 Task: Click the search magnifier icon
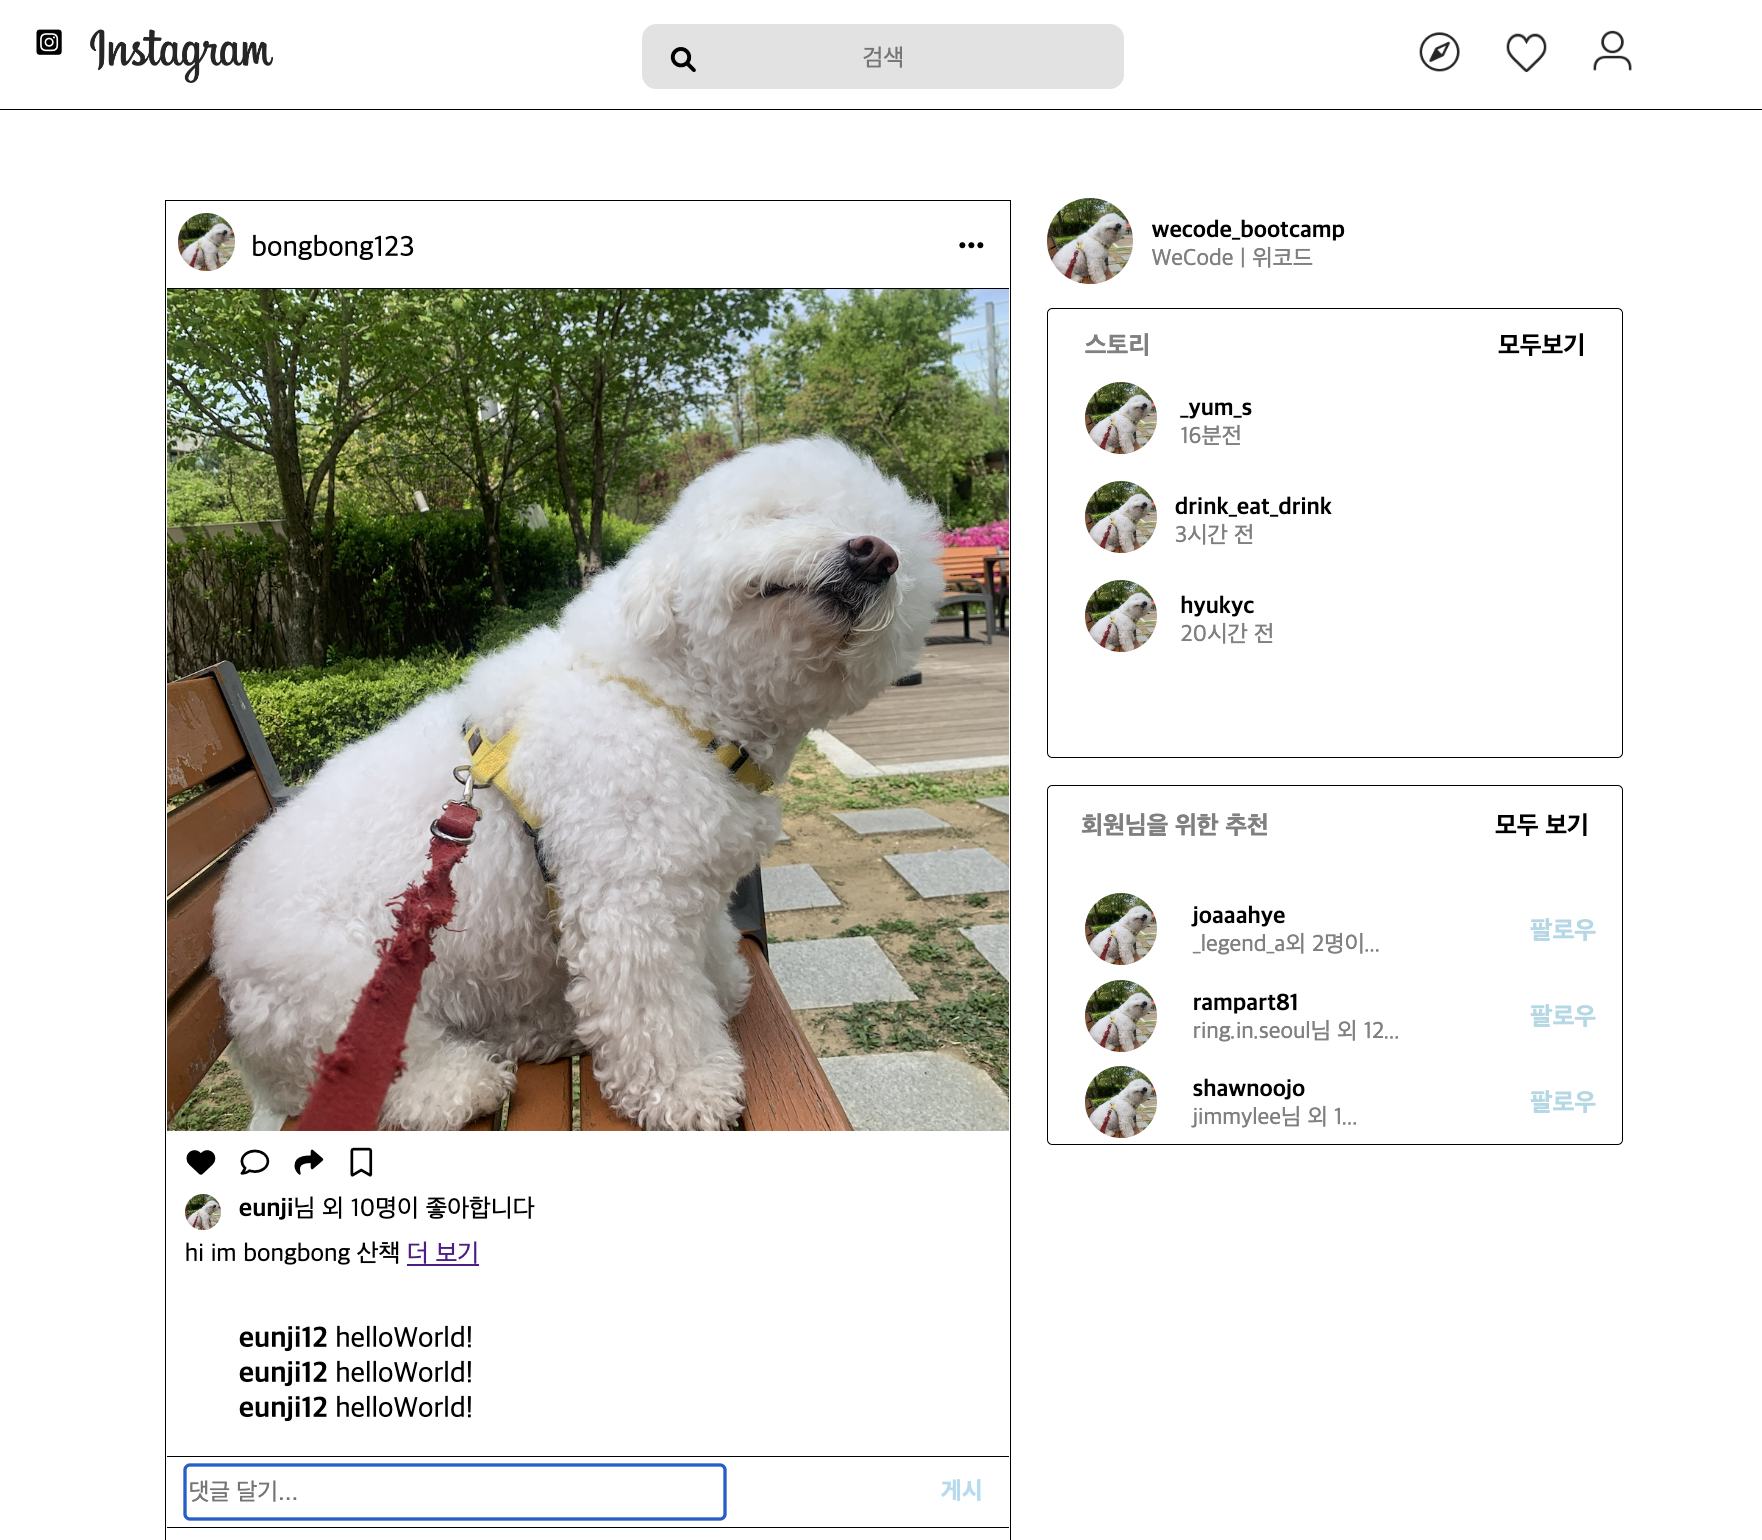(683, 59)
